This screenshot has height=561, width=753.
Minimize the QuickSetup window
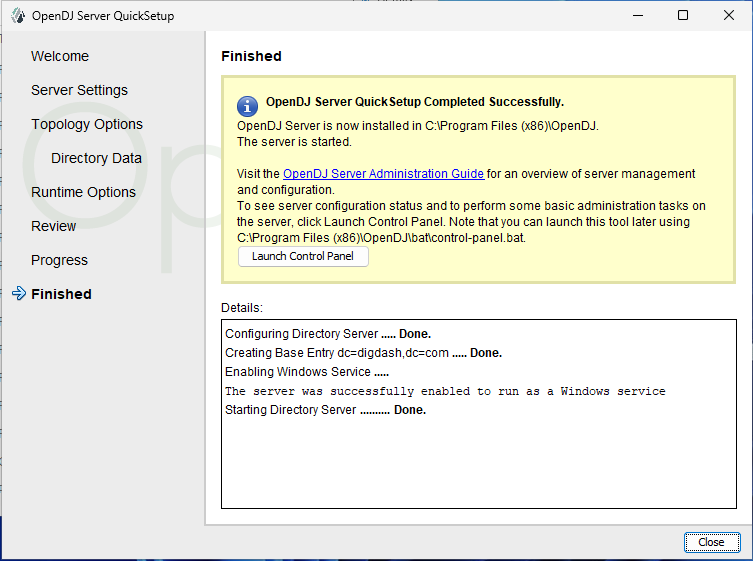(x=637, y=15)
